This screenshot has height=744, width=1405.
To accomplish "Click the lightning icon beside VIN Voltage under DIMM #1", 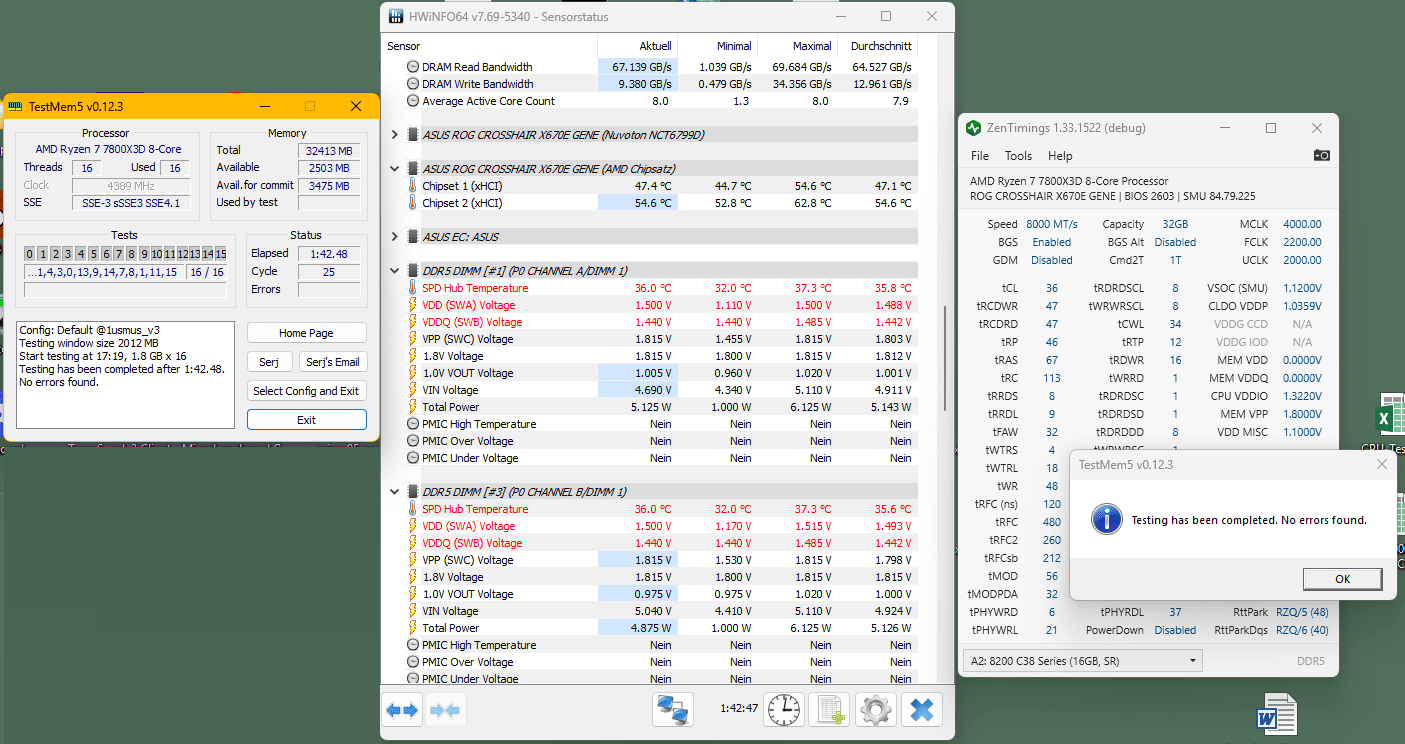I will click(412, 390).
